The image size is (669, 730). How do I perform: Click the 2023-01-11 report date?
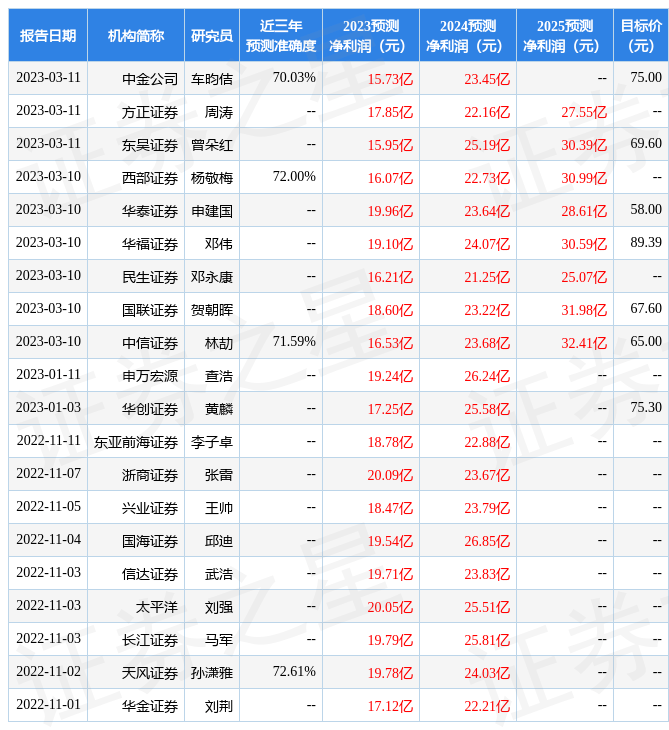coord(48,374)
